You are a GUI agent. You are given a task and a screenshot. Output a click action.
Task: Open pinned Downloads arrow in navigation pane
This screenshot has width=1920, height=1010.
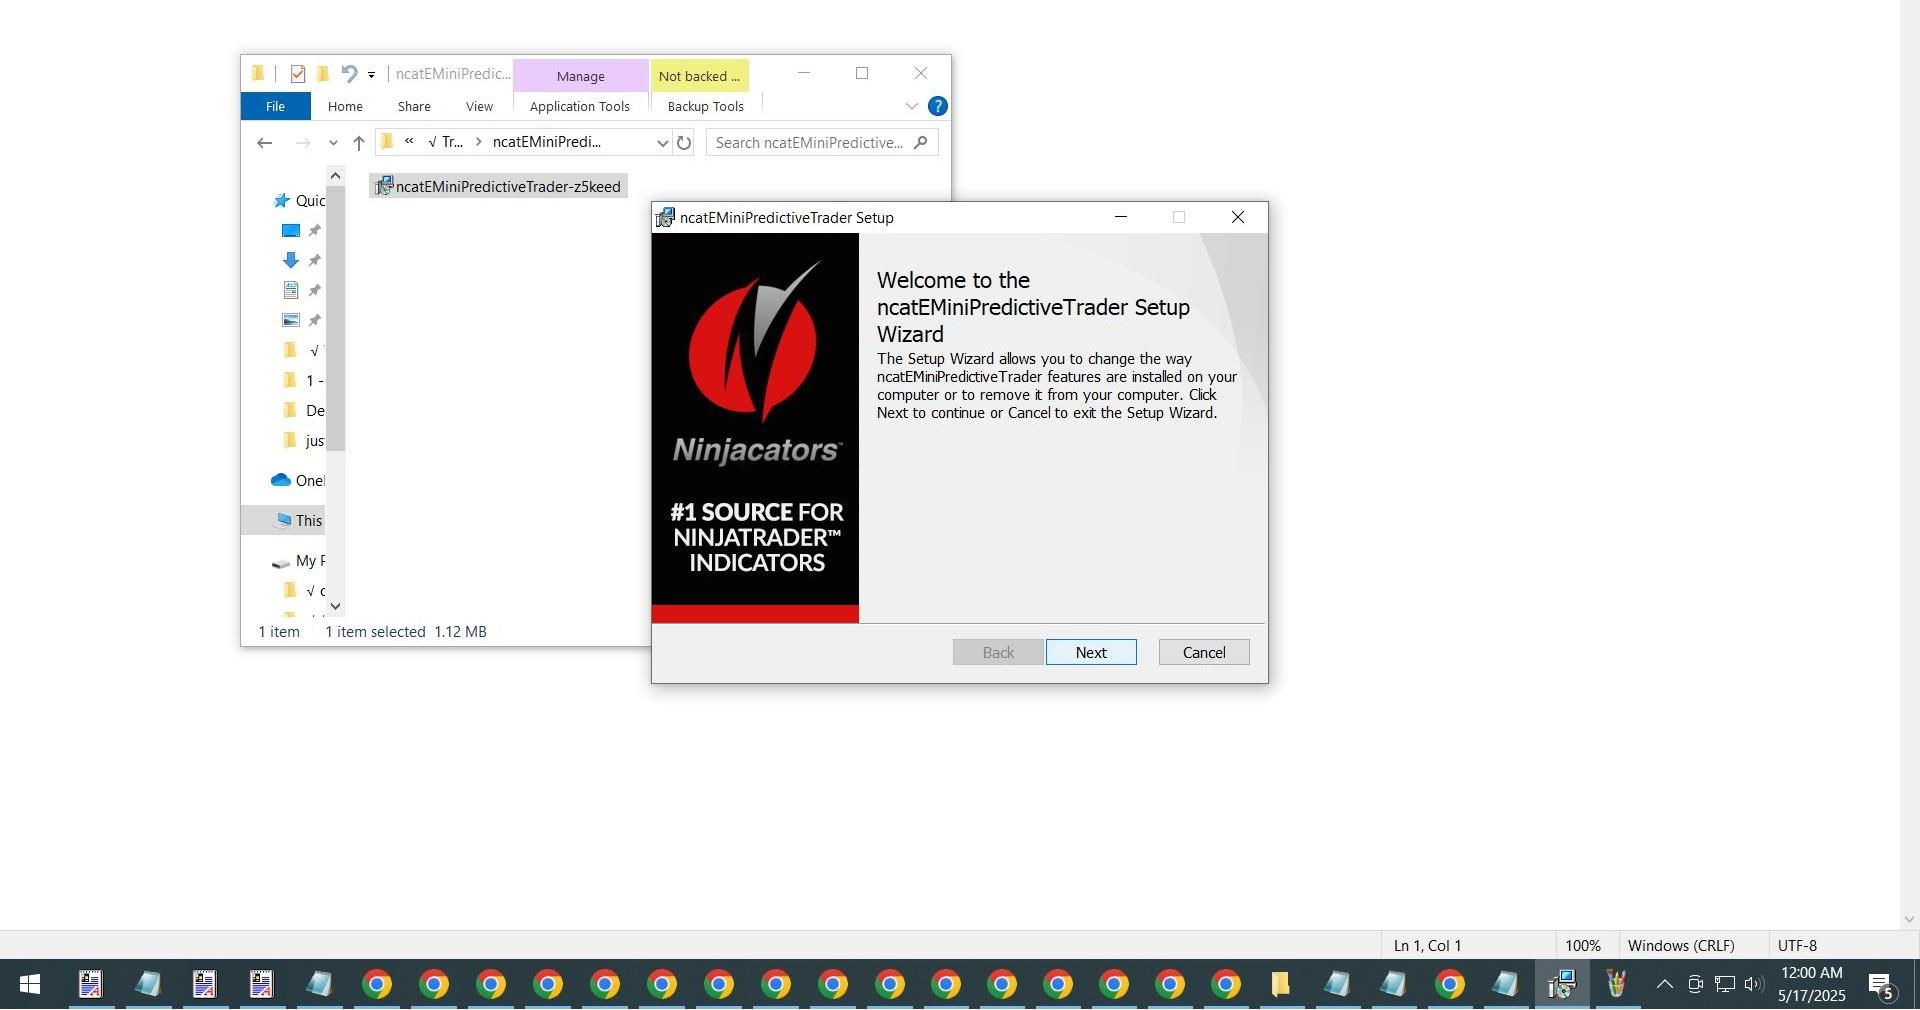tap(291, 260)
